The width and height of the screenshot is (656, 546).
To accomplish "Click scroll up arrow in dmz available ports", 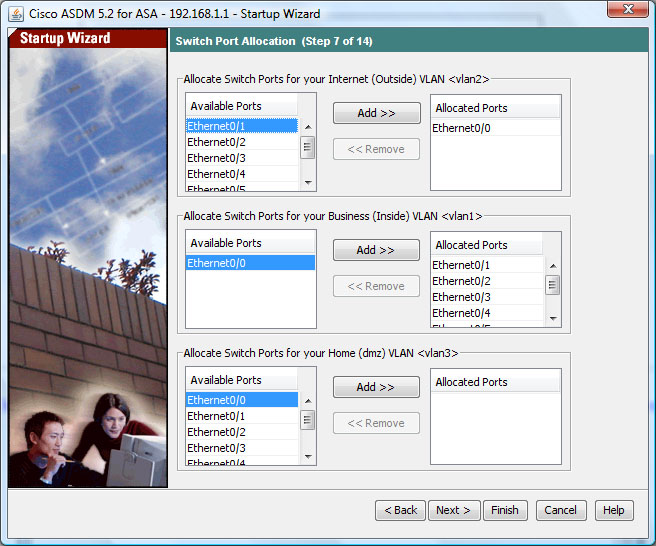I will (x=308, y=401).
